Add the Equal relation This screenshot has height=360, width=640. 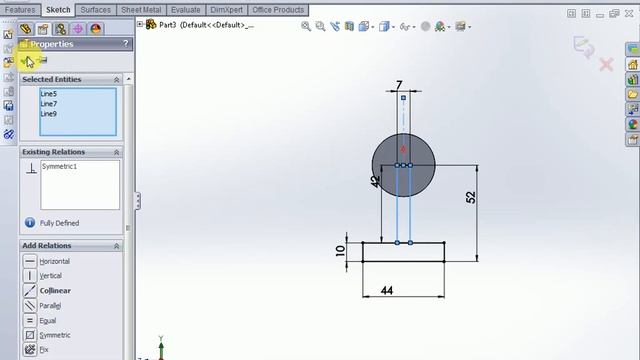coord(40,320)
